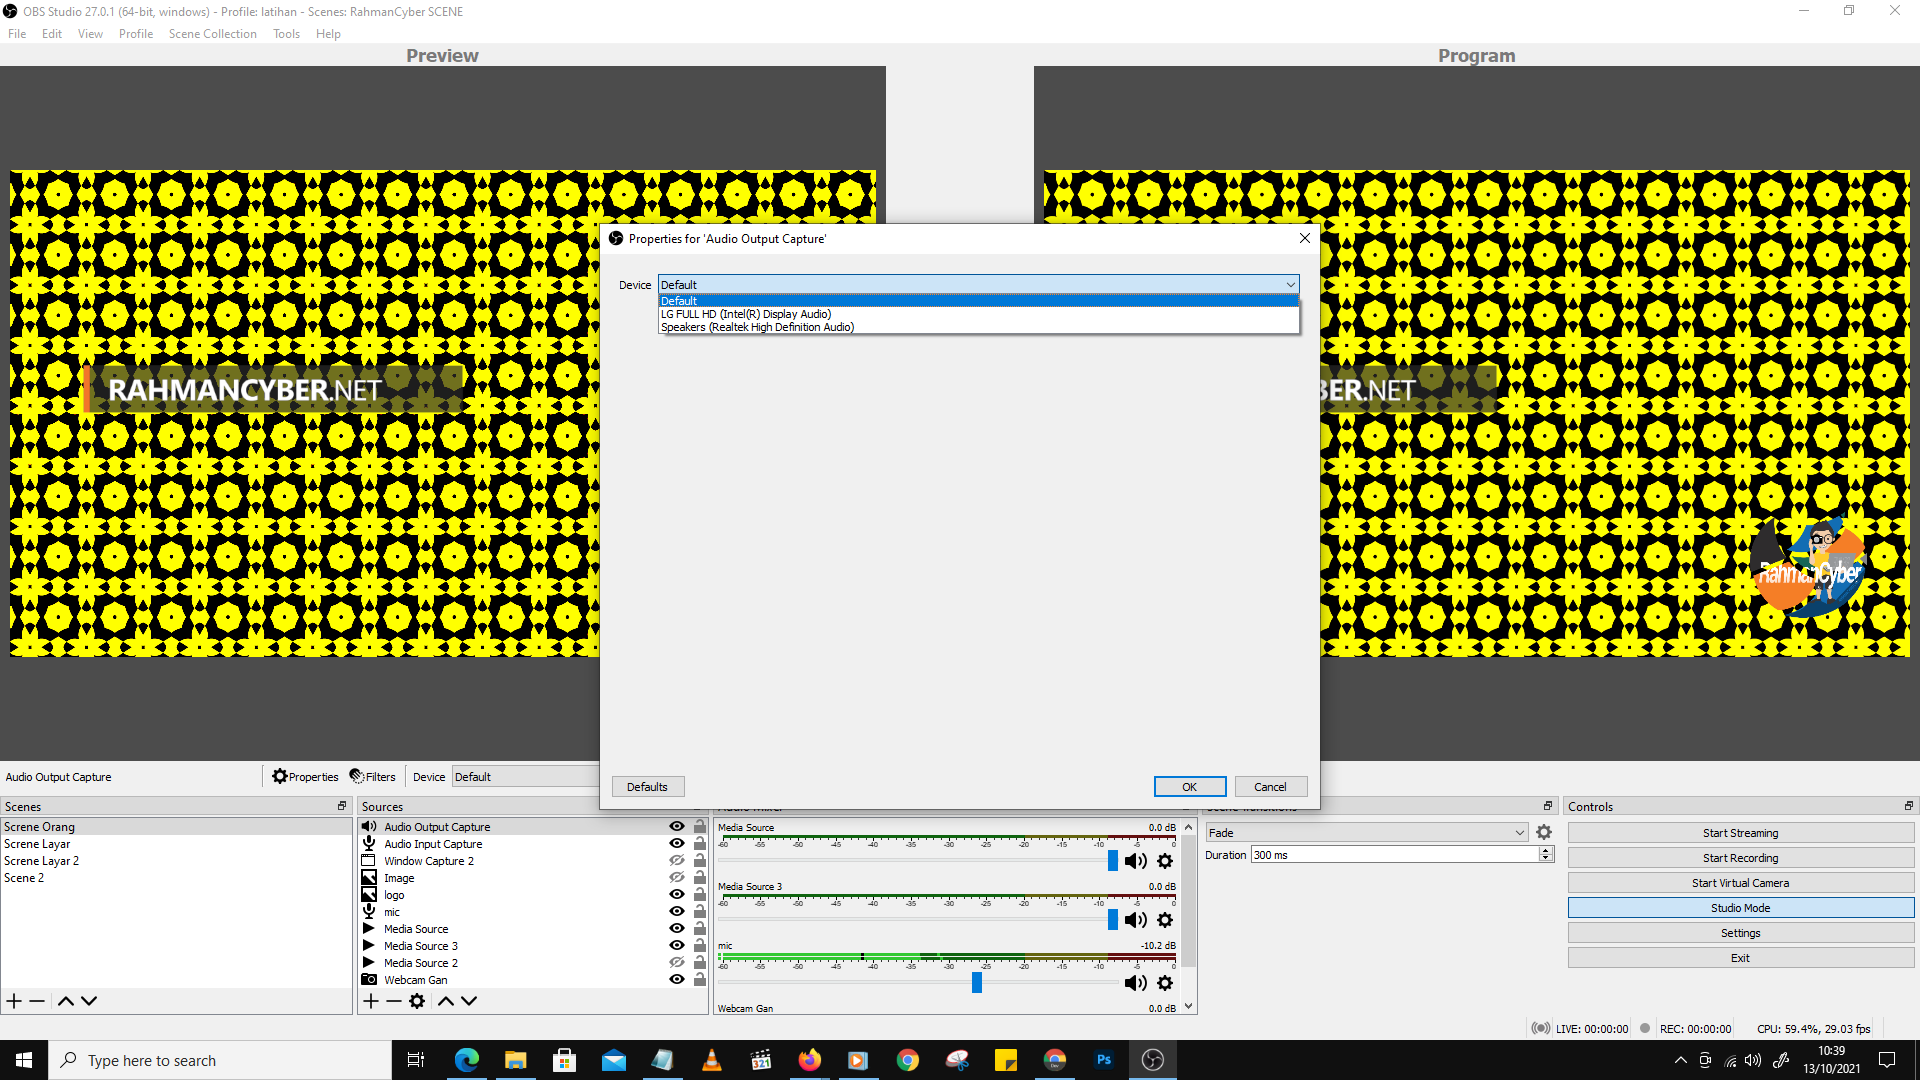Adjust the mic volume slider
Screen dimensions: 1920x1080
(x=976, y=983)
